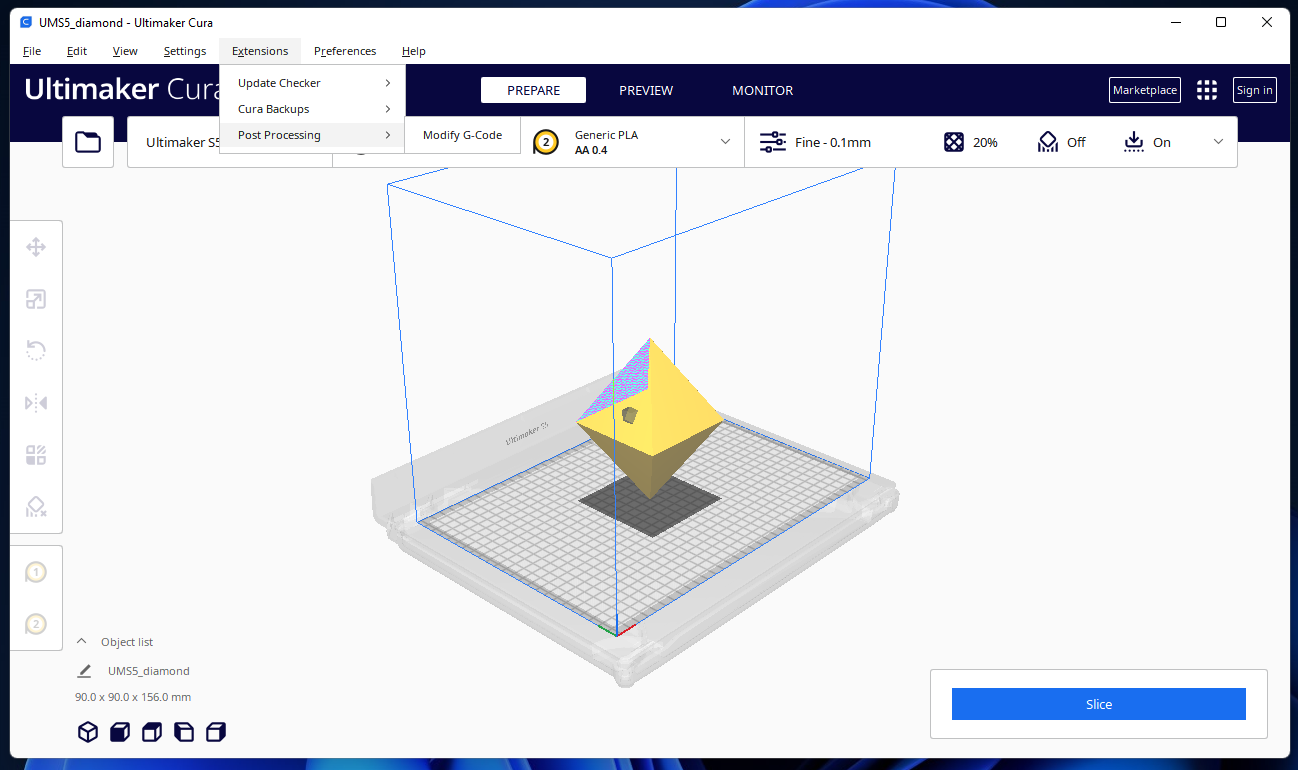The height and width of the screenshot is (770, 1298).
Task: Expand Post Processing submenu arrow
Action: coord(388,135)
